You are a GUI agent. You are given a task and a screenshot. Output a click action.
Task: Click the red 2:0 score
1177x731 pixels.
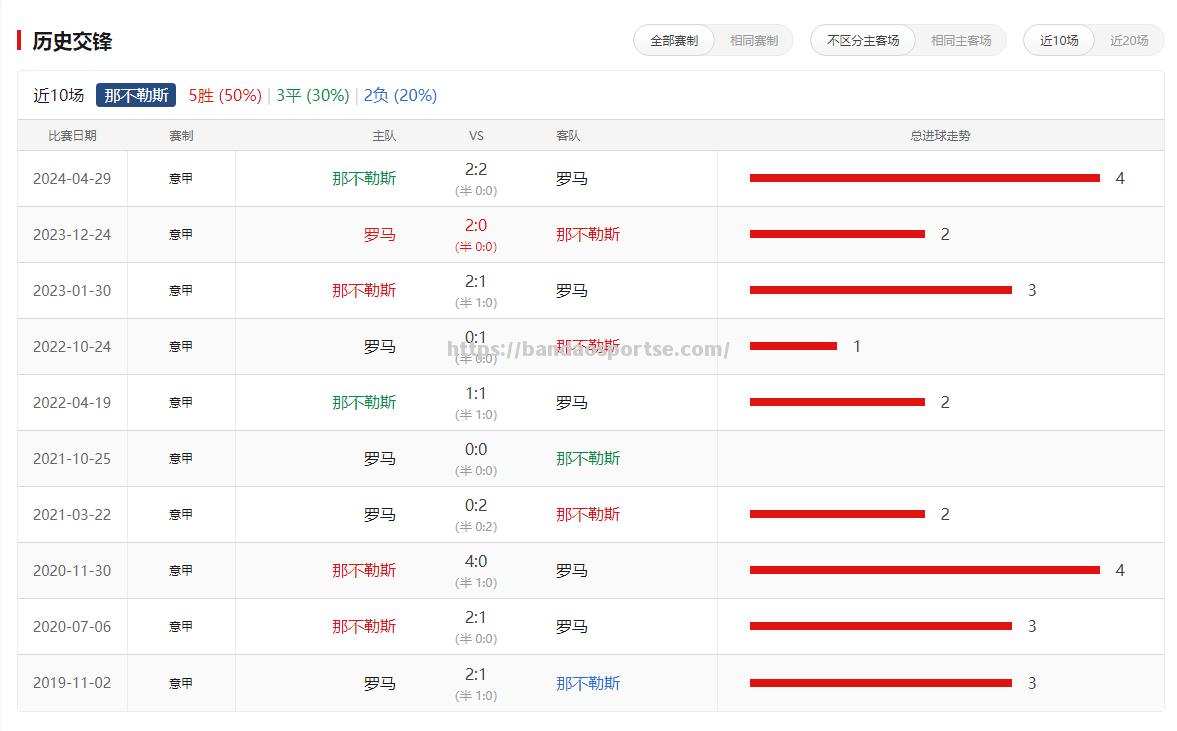pos(476,226)
